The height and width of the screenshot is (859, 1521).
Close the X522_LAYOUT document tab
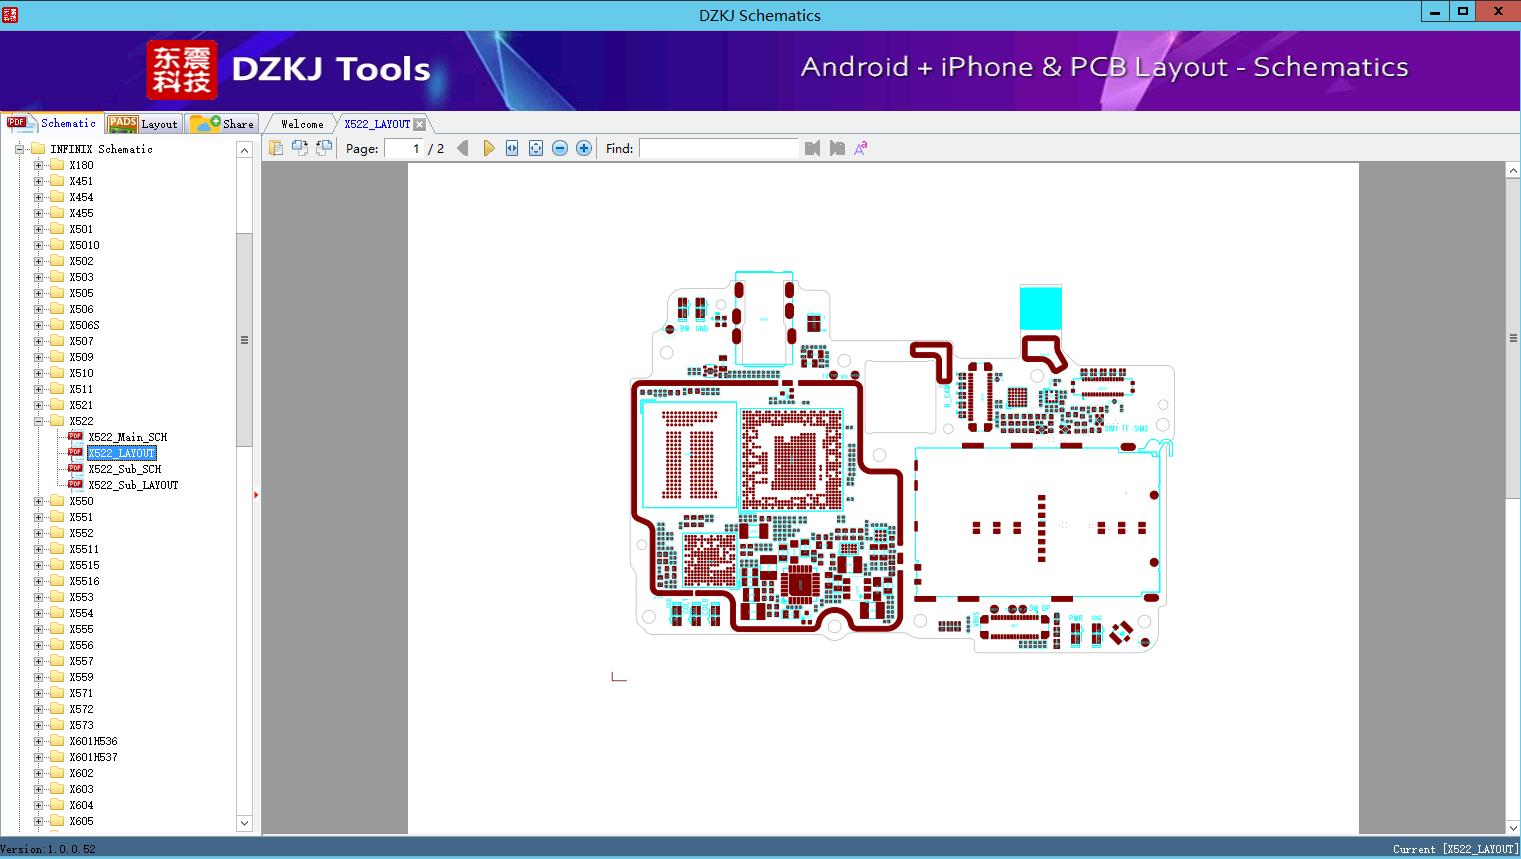419,124
